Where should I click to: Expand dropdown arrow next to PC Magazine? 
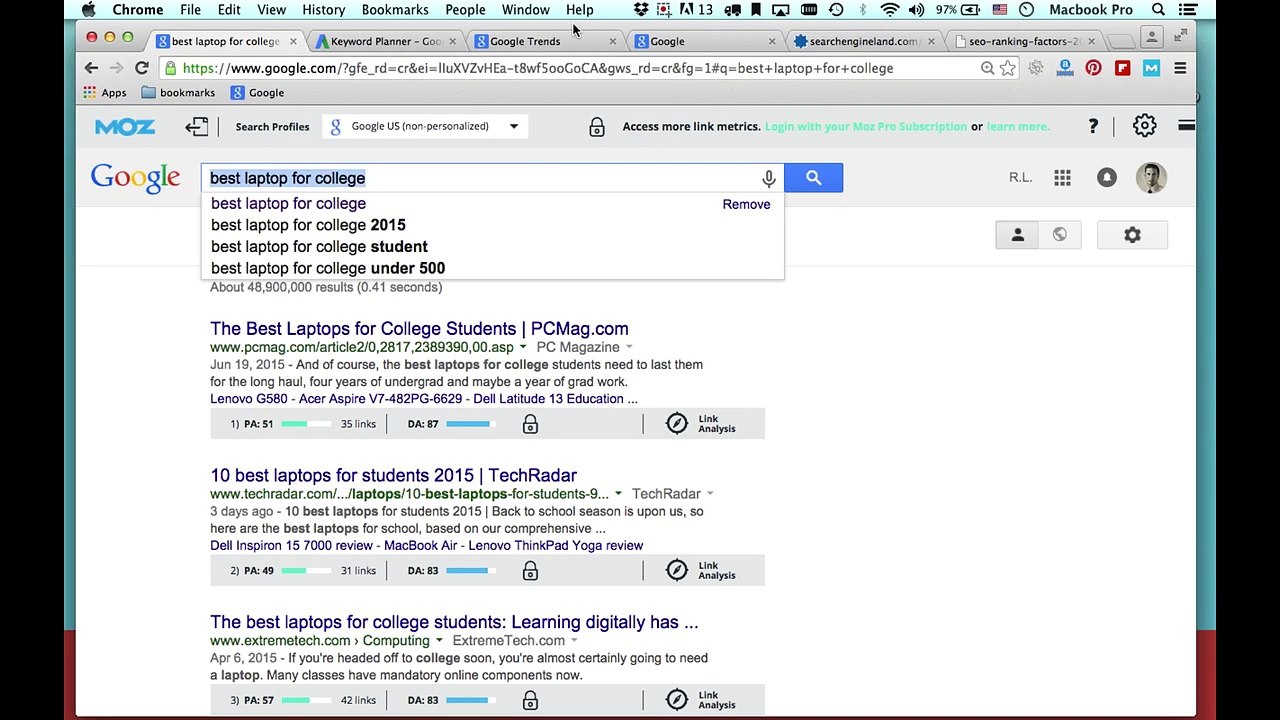point(628,348)
